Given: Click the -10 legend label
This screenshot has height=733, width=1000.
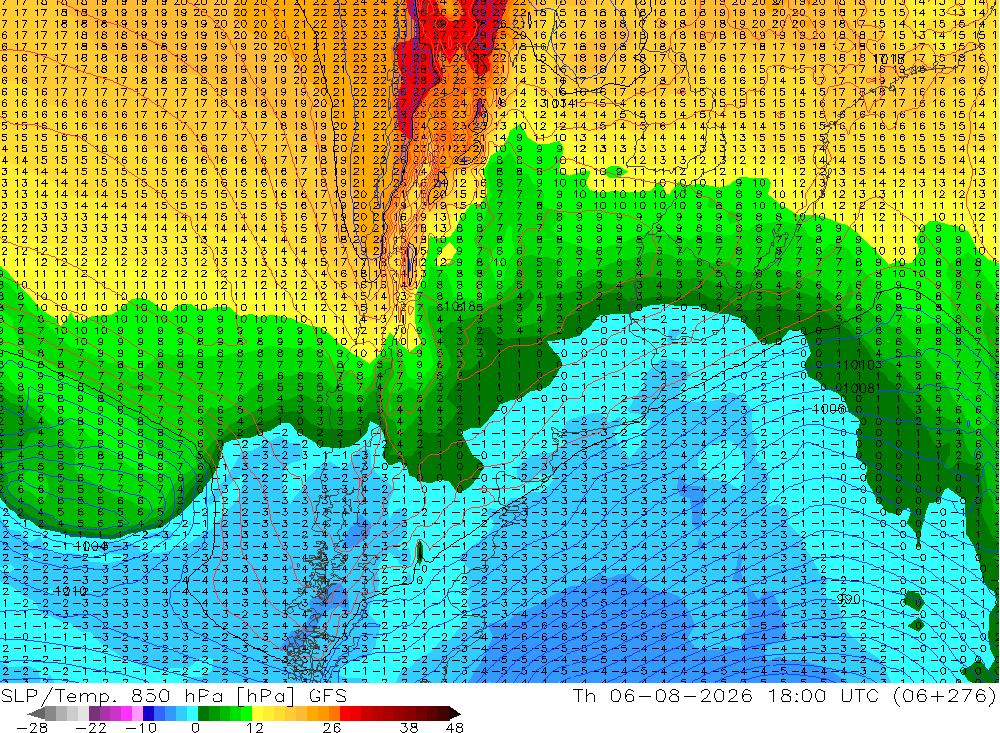Looking at the screenshot, I should tap(141, 728).
